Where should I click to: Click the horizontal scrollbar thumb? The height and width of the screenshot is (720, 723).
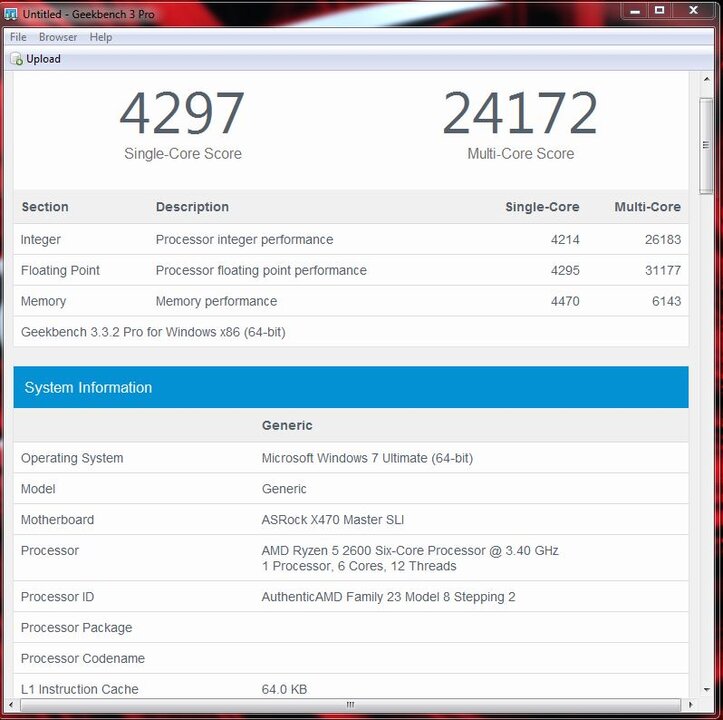click(350, 705)
